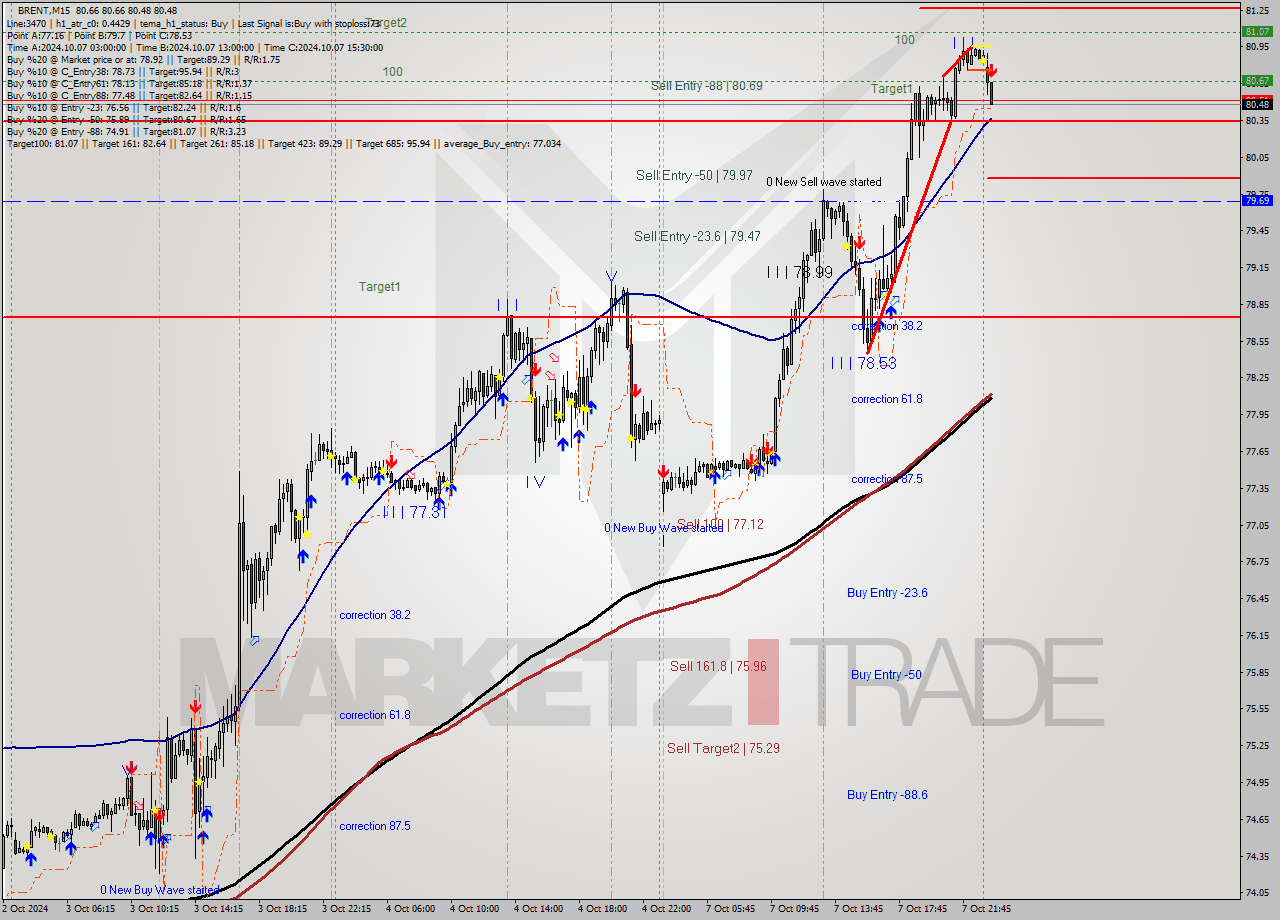Select the 'Buy Entry -88.6' label
Viewport: 1280px width, 920px height.
pyautogui.click(x=887, y=795)
